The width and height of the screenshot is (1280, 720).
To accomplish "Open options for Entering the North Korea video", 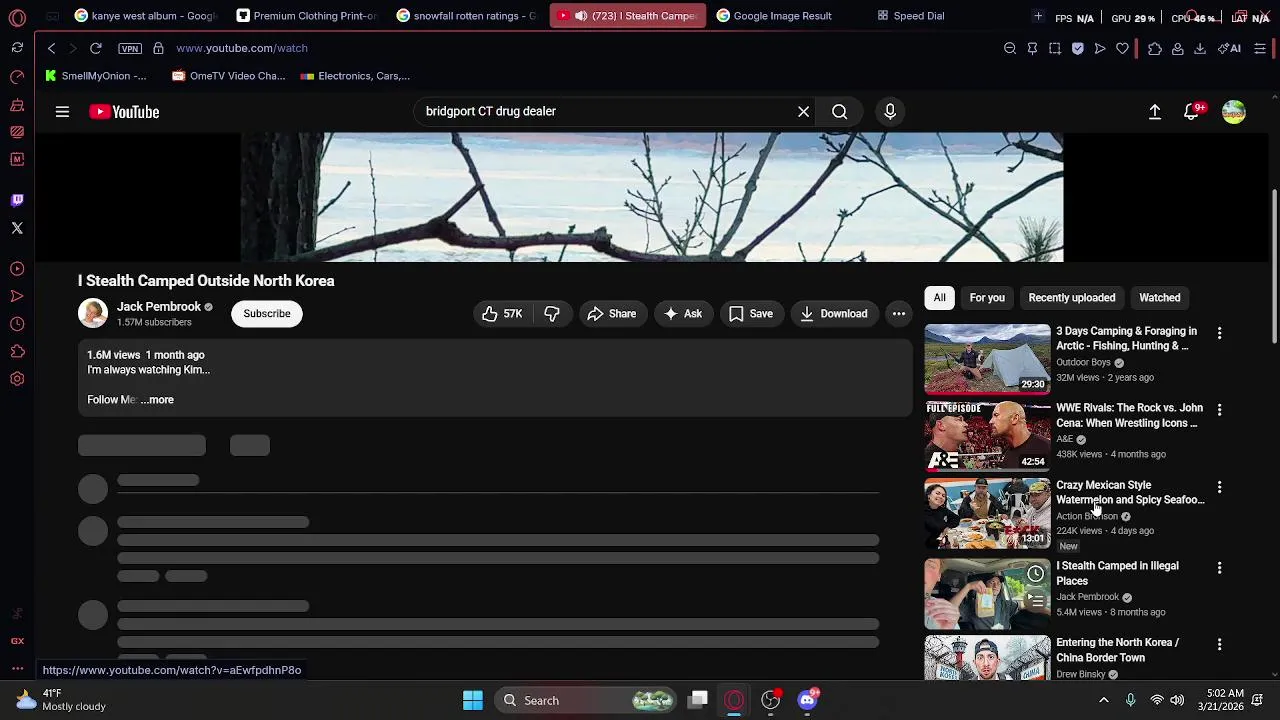I will click(x=1219, y=645).
